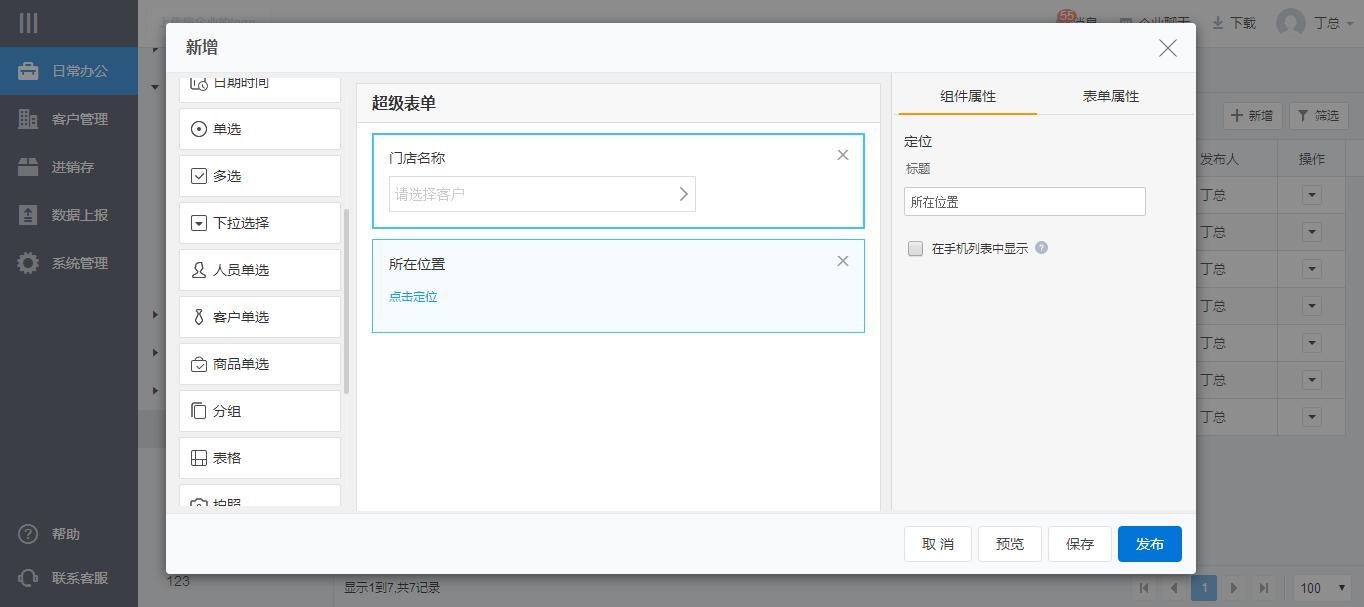The image size is (1364, 607).
Task: Switch to the 组件属性 tab
Action: pyautogui.click(x=967, y=96)
